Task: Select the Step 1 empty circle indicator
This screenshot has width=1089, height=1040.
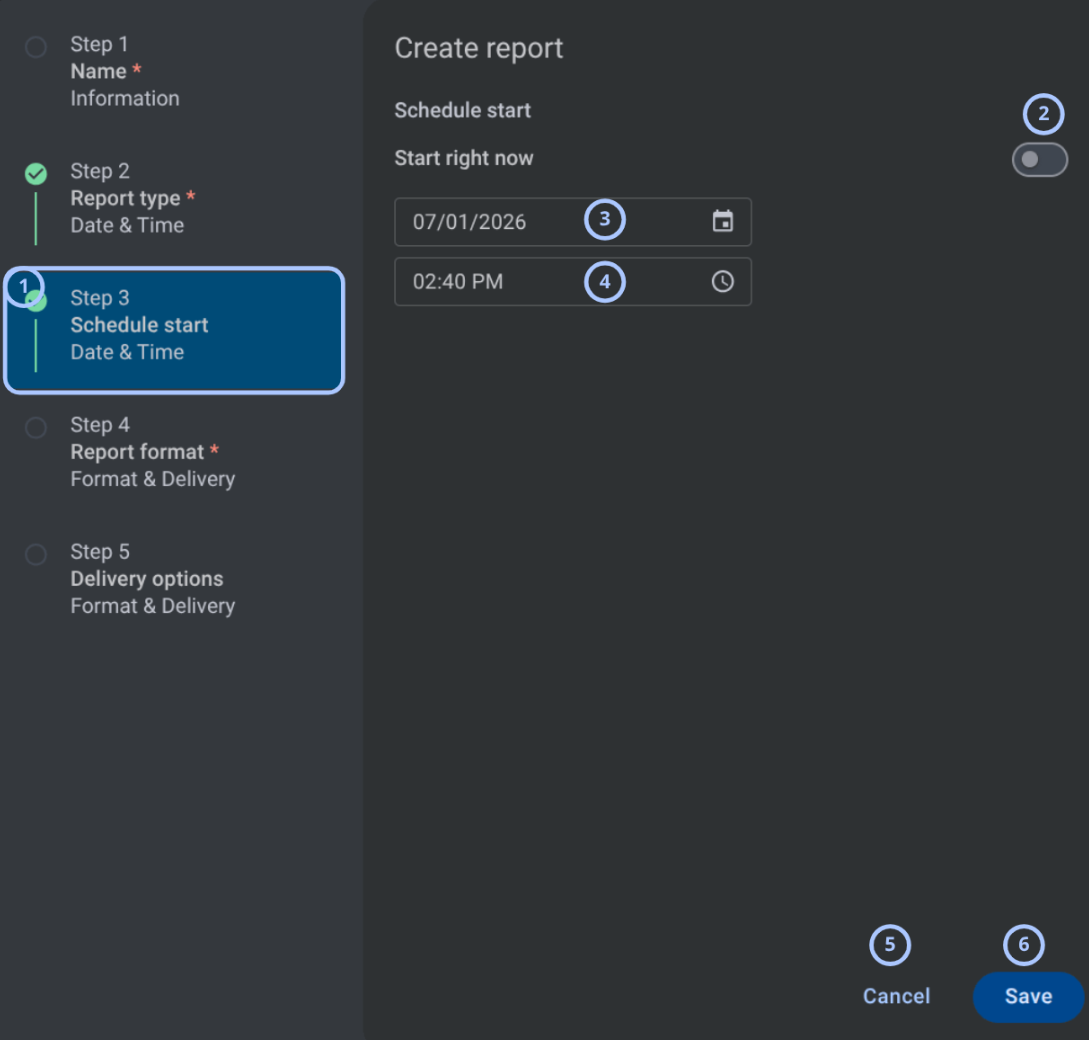Action: (x=36, y=47)
